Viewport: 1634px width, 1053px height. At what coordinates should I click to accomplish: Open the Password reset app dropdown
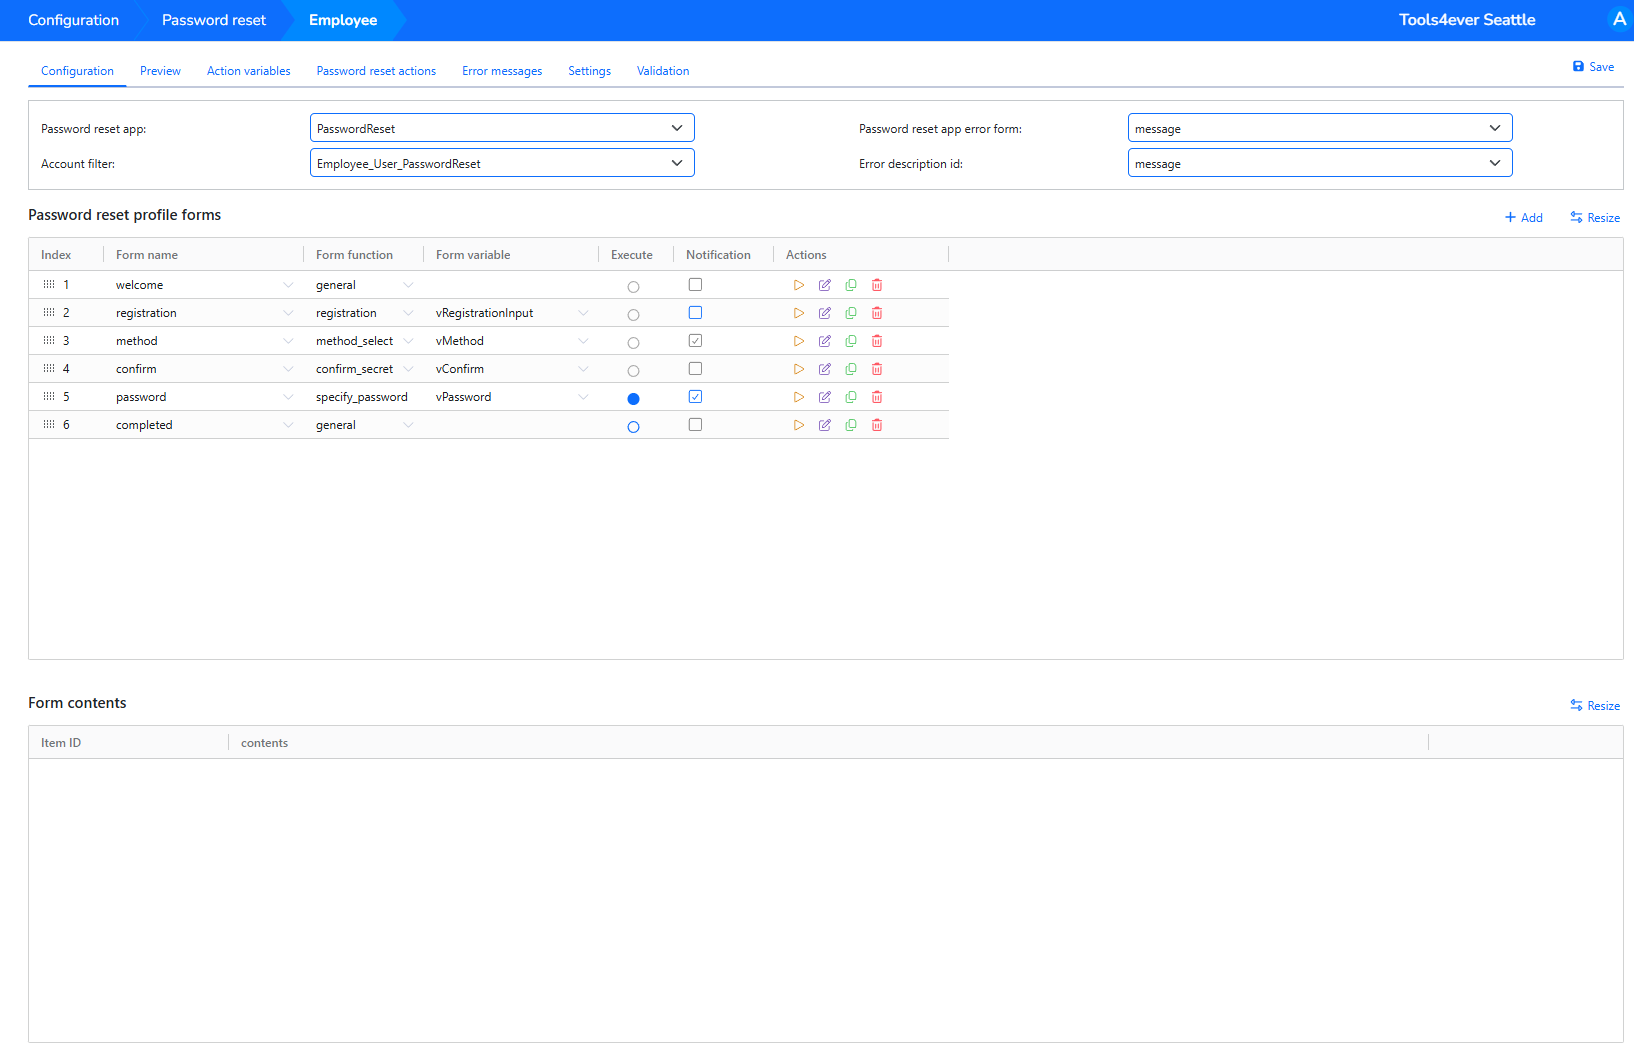(502, 128)
